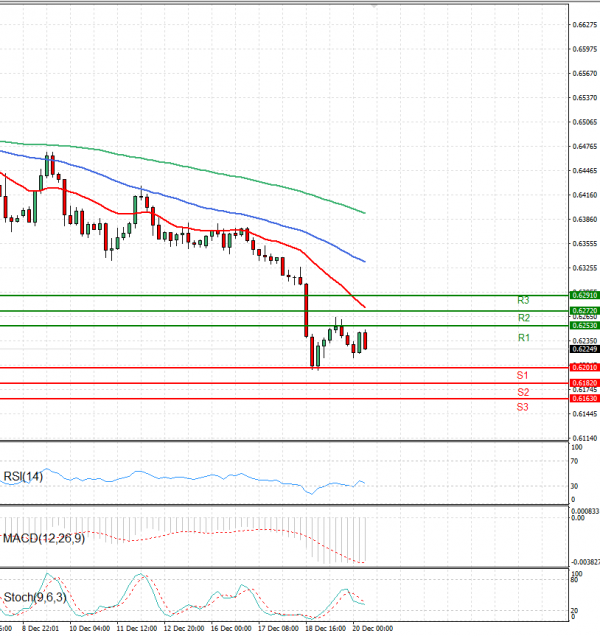
Task: Click the end of the blue moving average
Action: tap(364, 261)
